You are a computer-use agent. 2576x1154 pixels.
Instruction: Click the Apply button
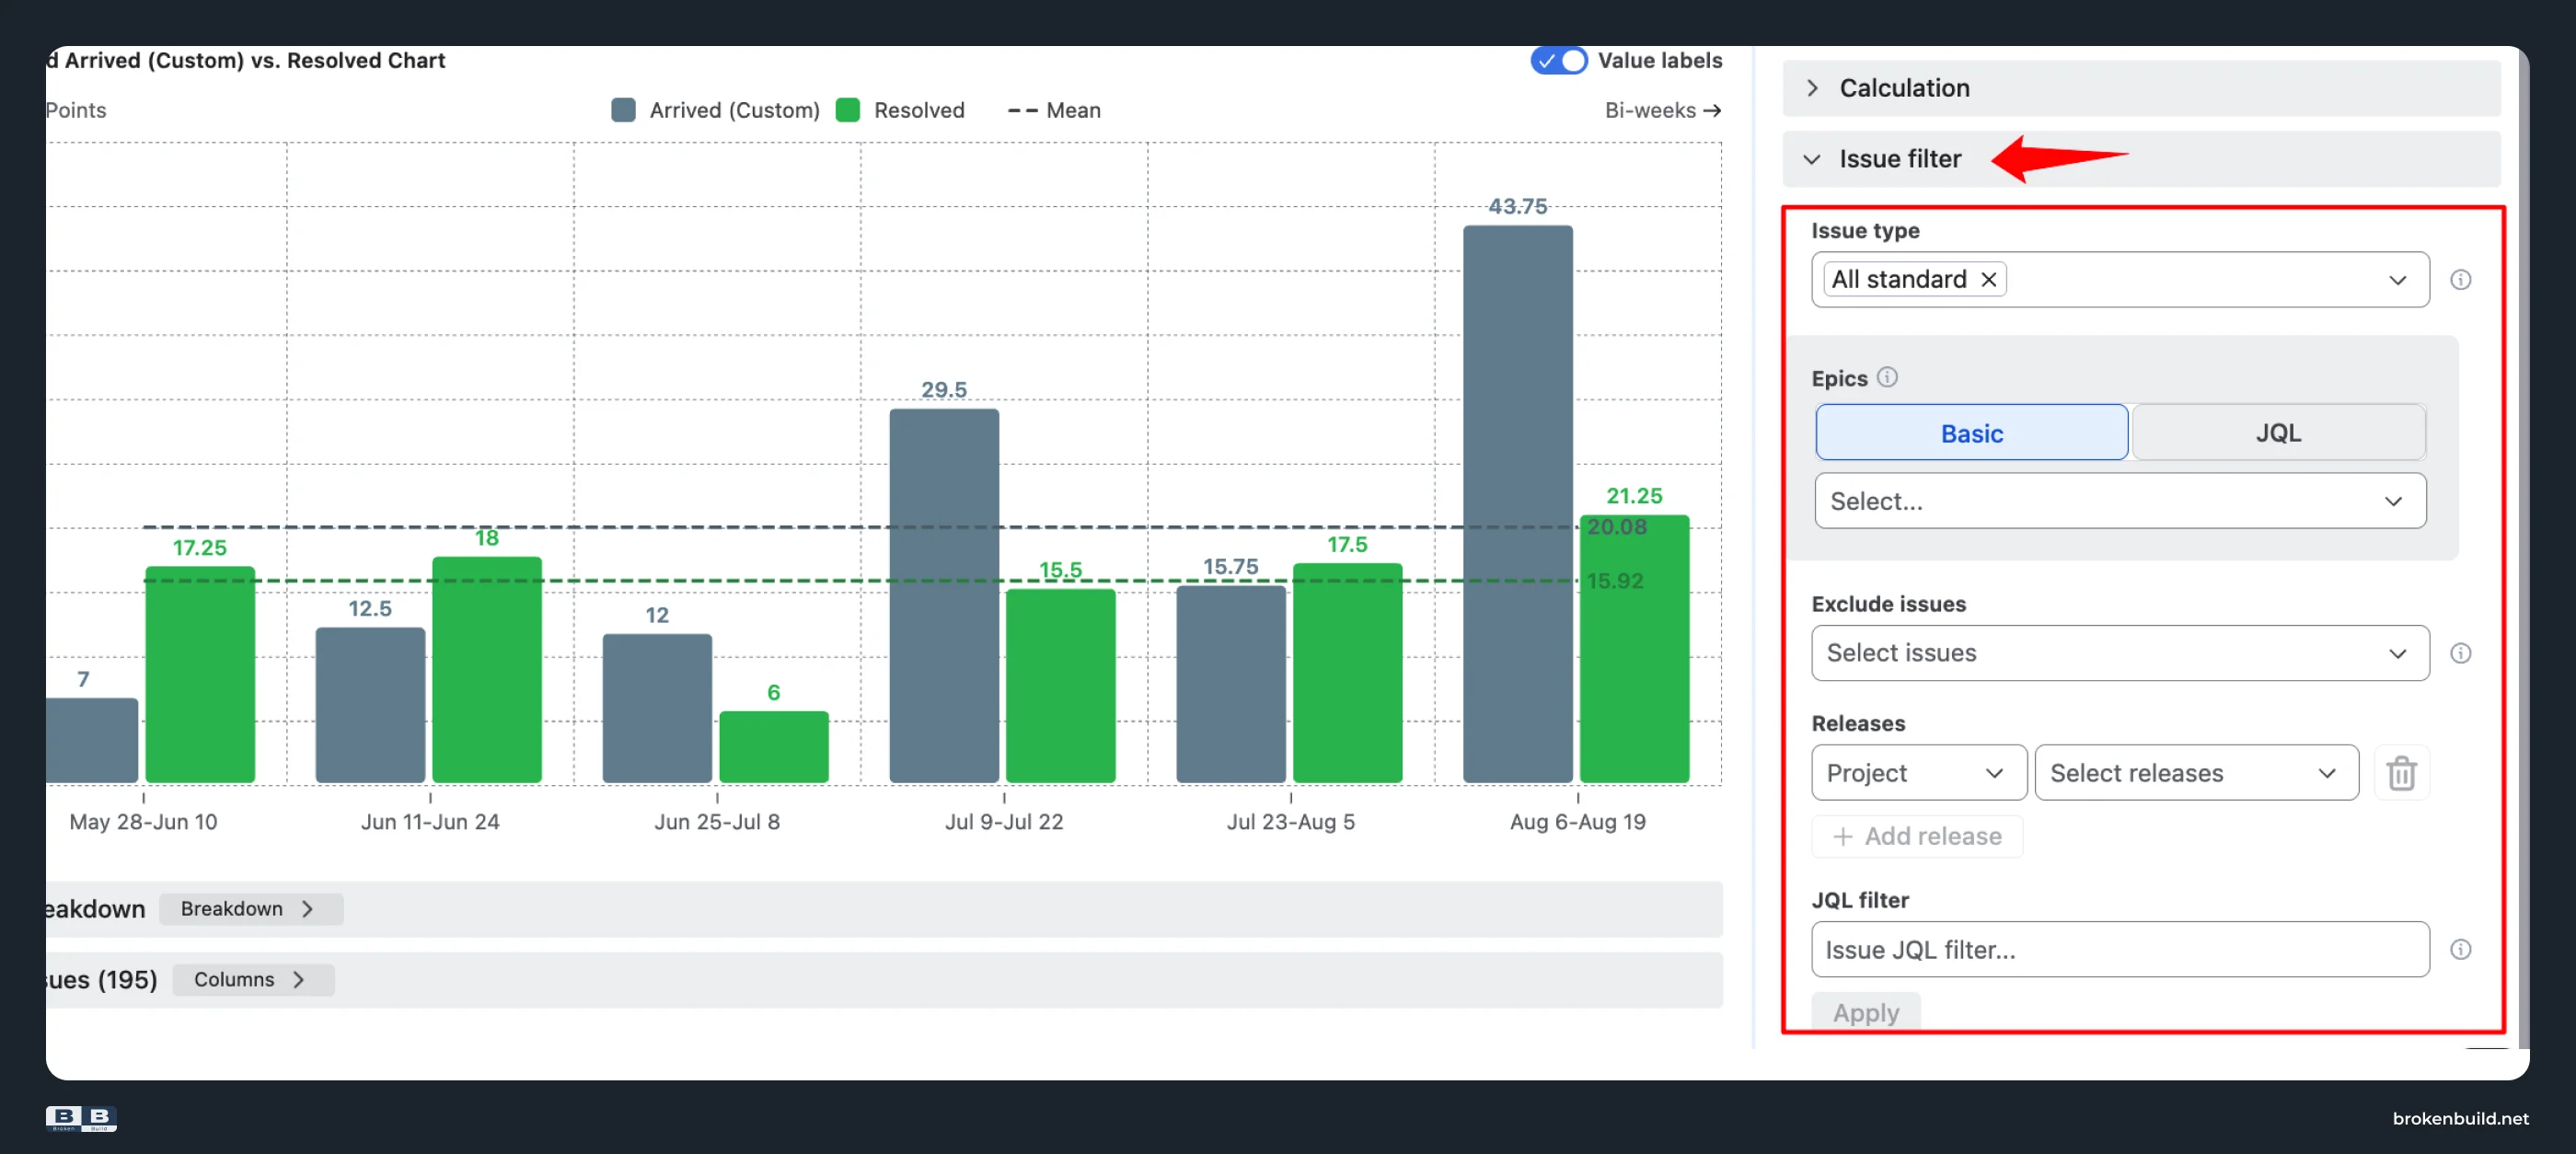[1865, 1012]
